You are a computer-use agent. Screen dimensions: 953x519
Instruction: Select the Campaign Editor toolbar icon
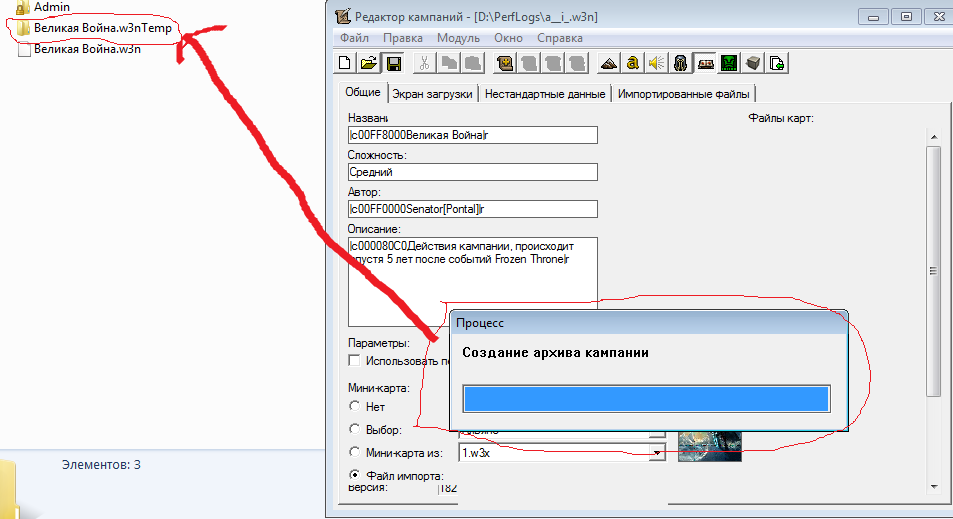[705, 63]
